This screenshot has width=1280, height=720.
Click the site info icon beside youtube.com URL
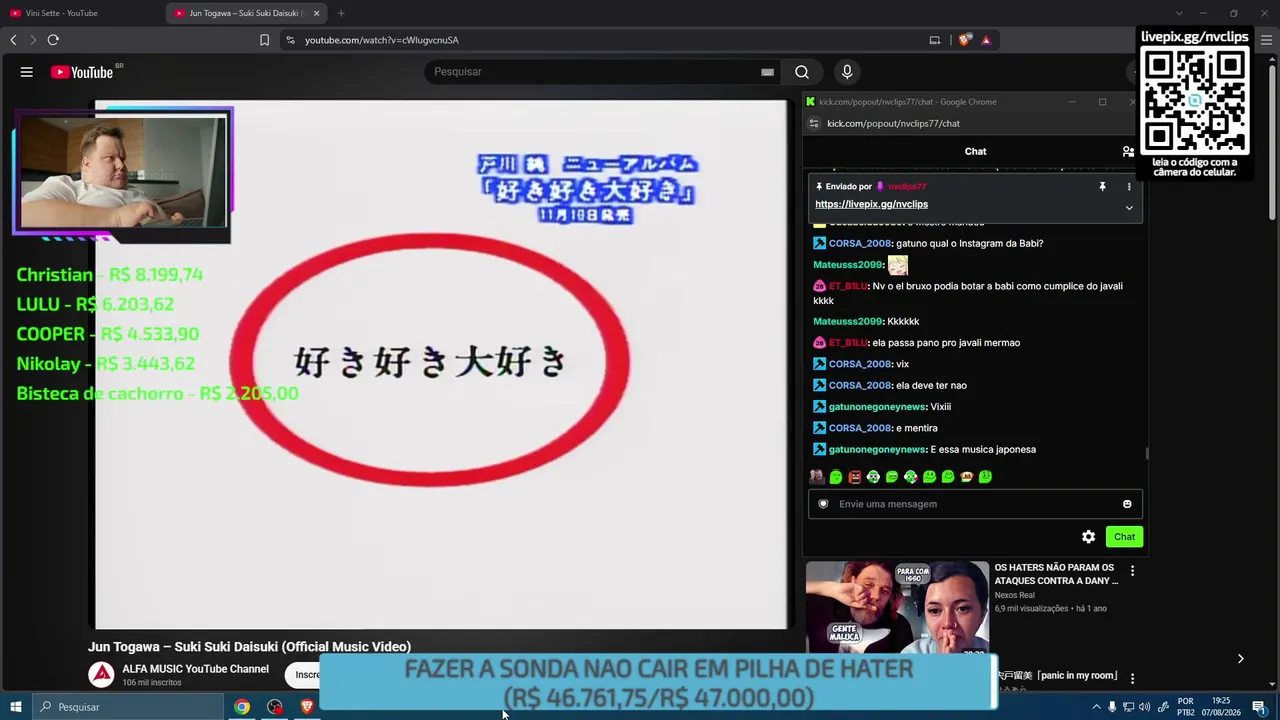click(x=290, y=40)
